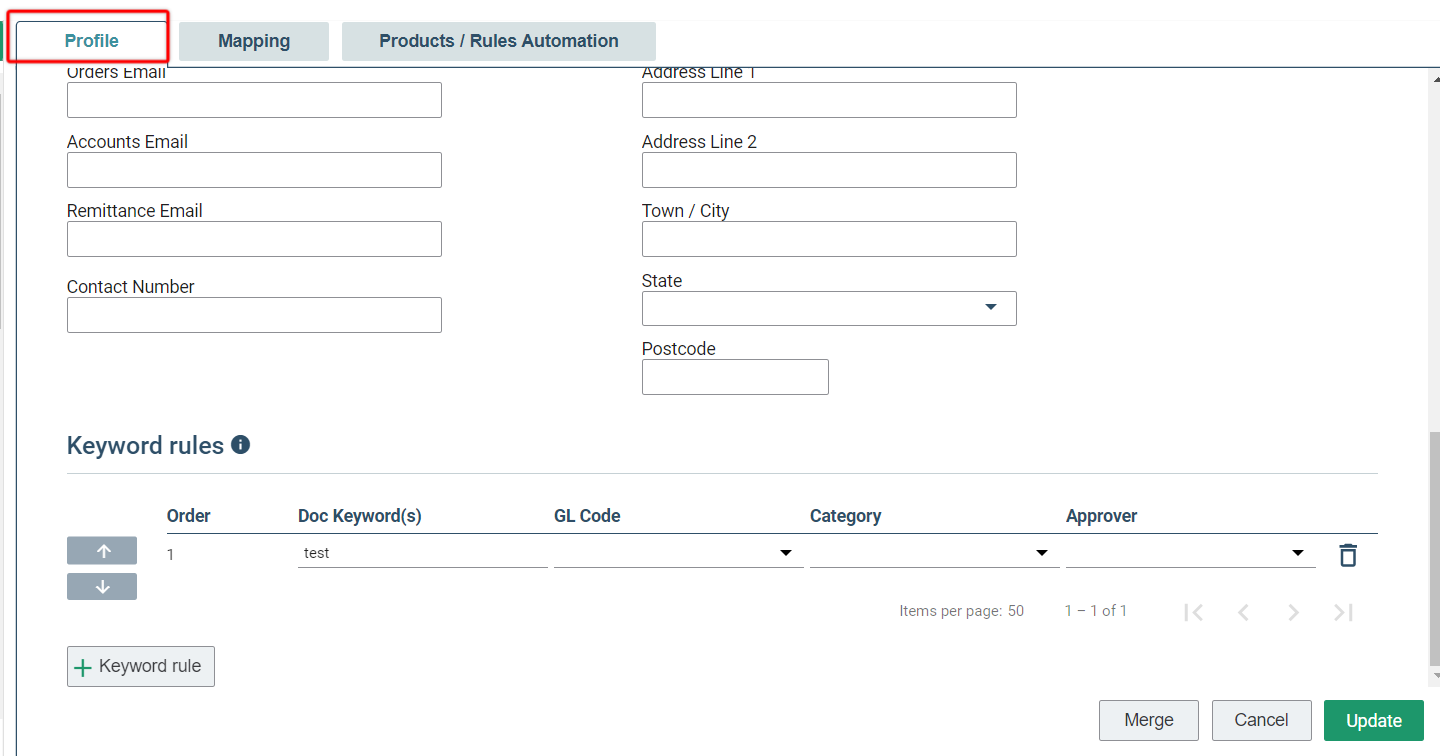The height and width of the screenshot is (756, 1440).
Task: Edit the Doc Keyword field containing 'test'
Action: [x=423, y=553]
